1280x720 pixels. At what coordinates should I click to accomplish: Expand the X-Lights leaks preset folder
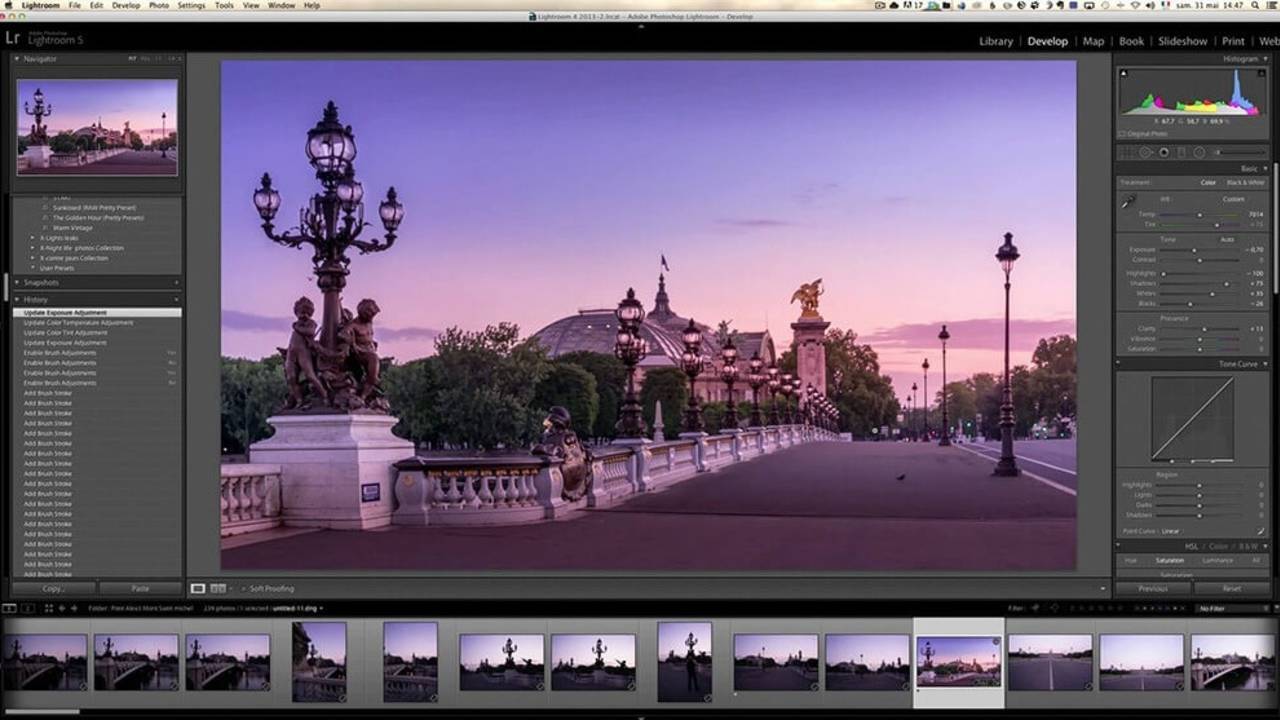pos(32,238)
